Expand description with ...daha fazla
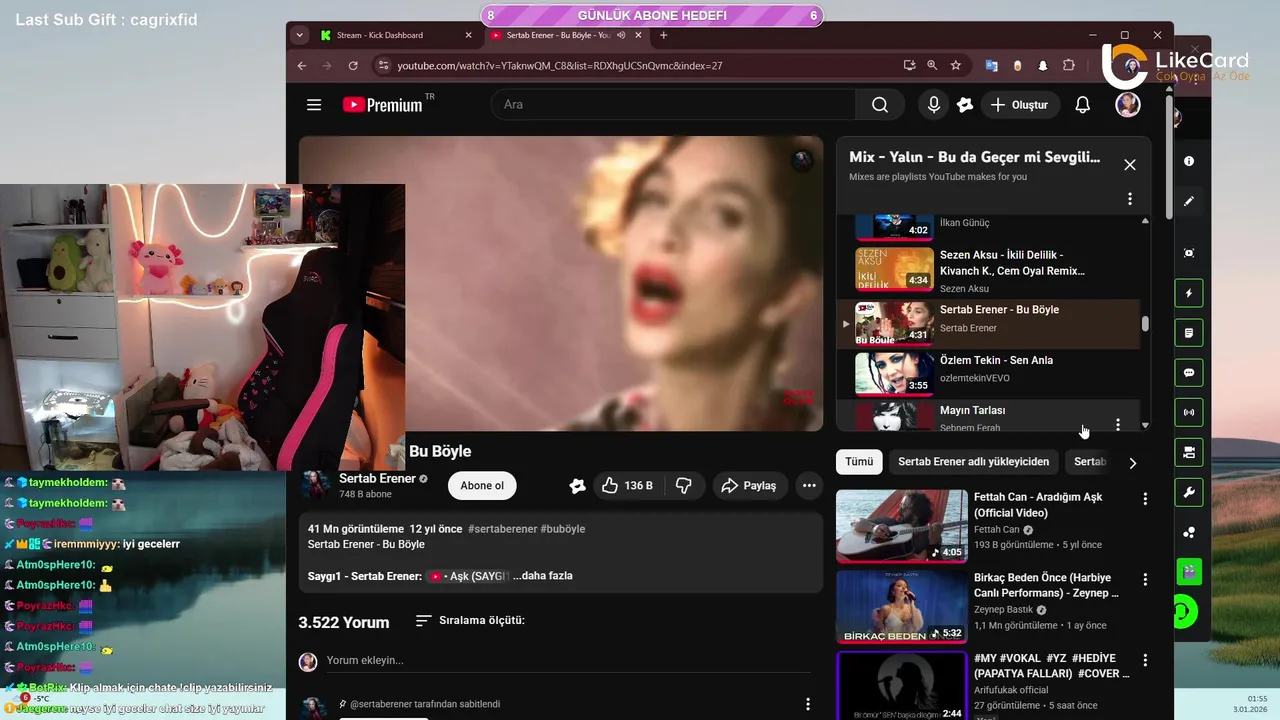 (543, 576)
